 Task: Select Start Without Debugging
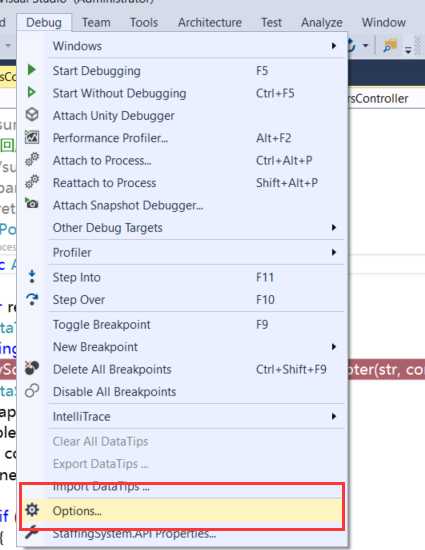pyautogui.click(x=196, y=93)
